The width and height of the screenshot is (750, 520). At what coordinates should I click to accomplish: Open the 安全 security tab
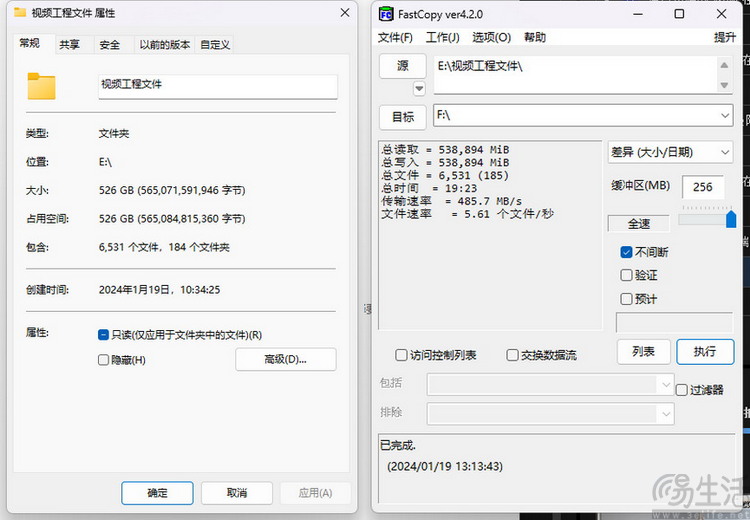[110, 45]
